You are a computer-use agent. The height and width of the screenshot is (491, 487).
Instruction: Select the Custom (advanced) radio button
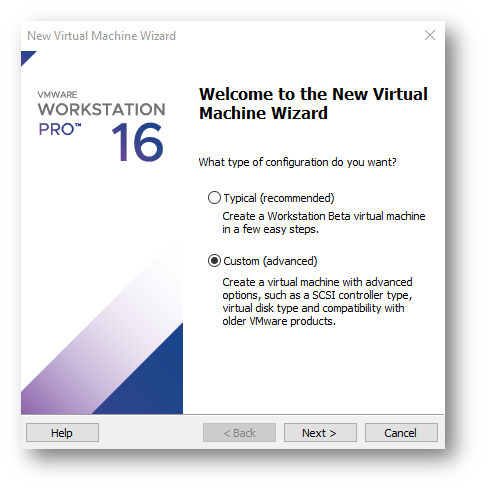tap(214, 261)
